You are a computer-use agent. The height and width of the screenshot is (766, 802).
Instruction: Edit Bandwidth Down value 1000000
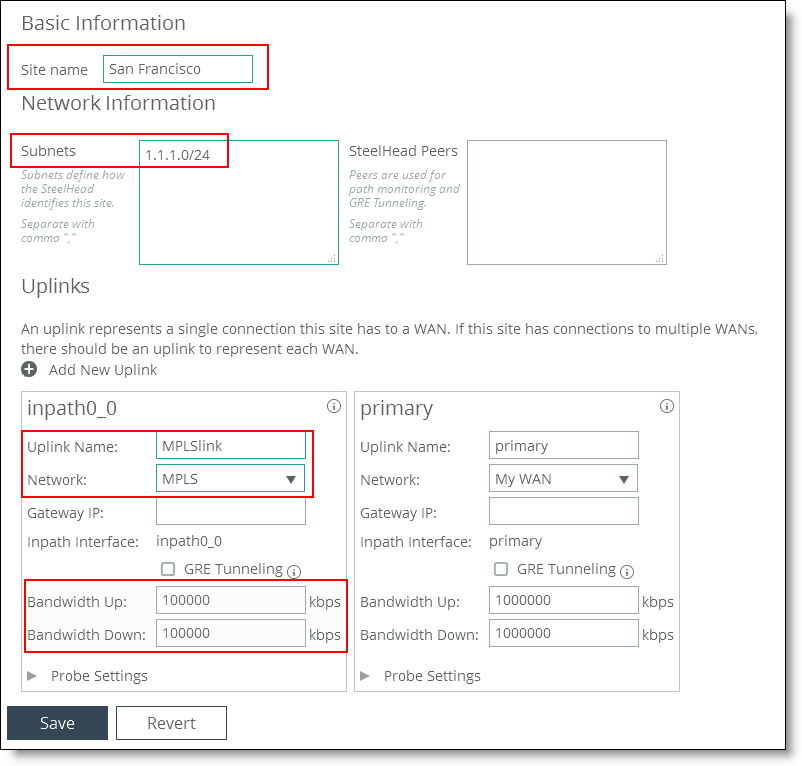(564, 633)
